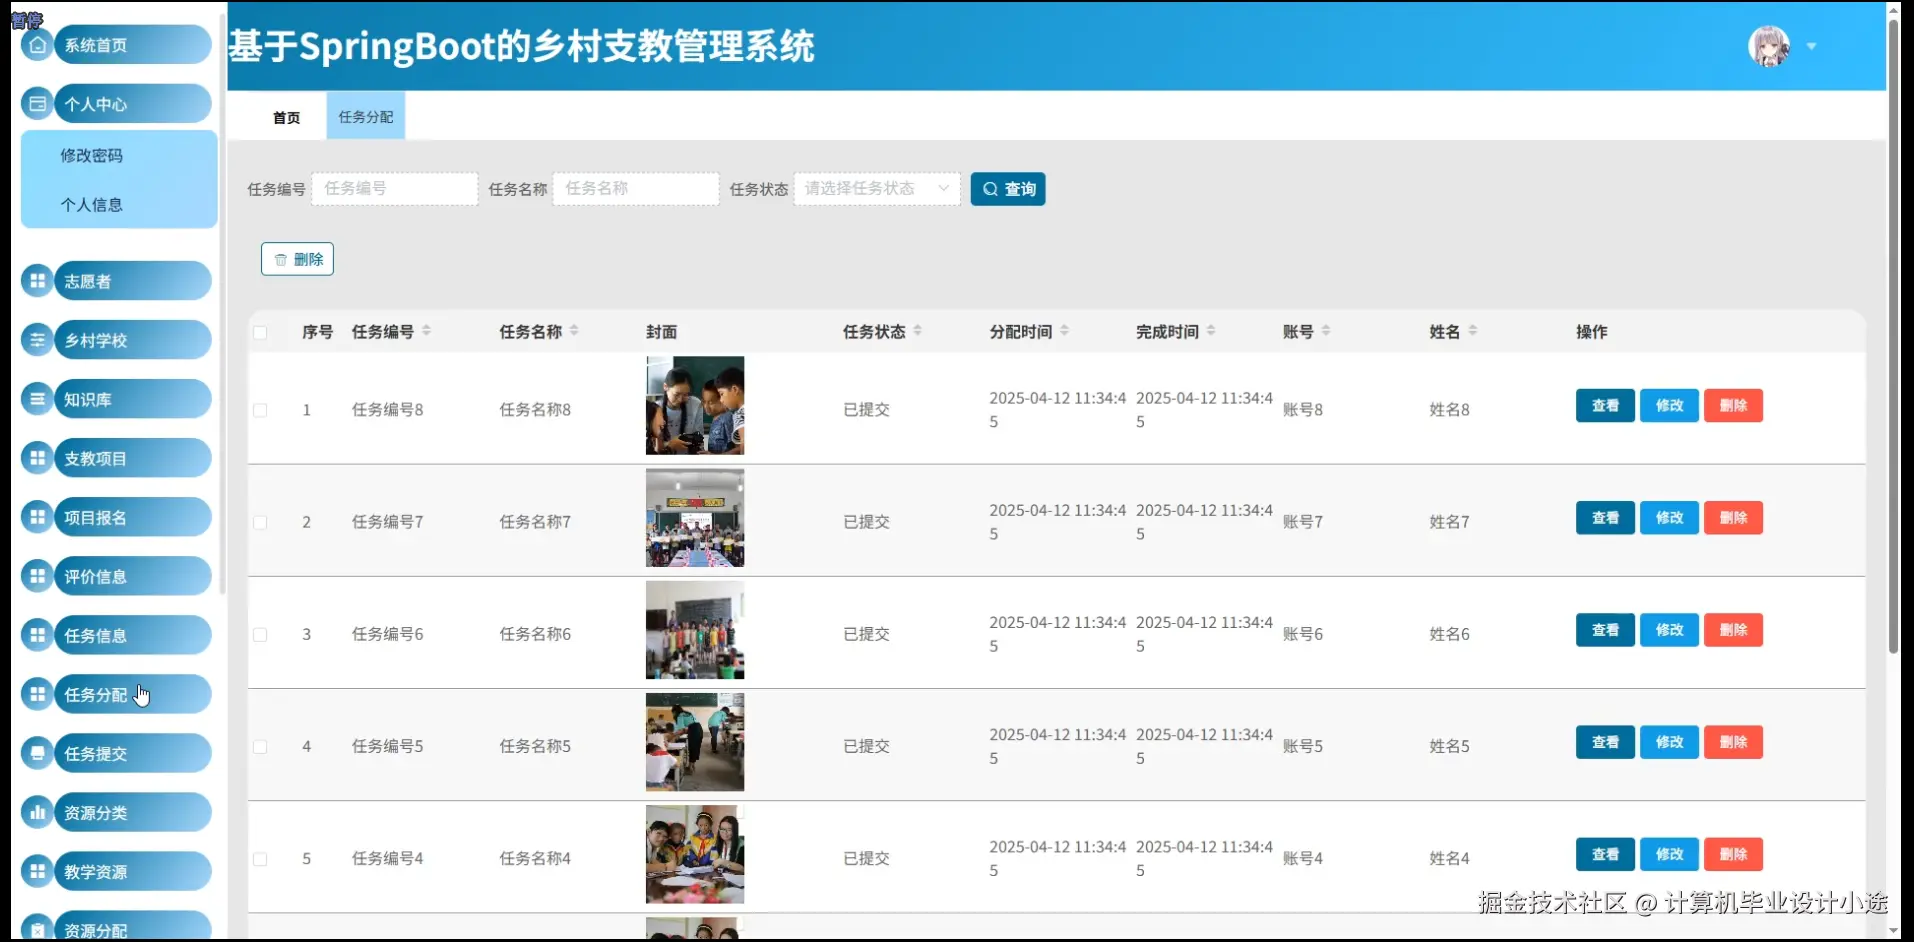Edit the 任务名称4 row
Screen dimensions: 1914x942
click(1669, 854)
